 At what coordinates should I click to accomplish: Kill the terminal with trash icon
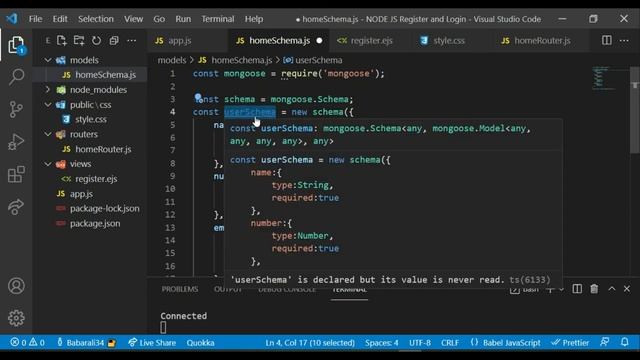(x=594, y=289)
